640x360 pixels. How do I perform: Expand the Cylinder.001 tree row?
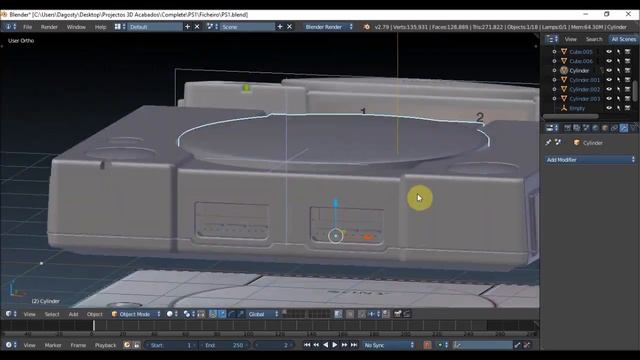554,80
